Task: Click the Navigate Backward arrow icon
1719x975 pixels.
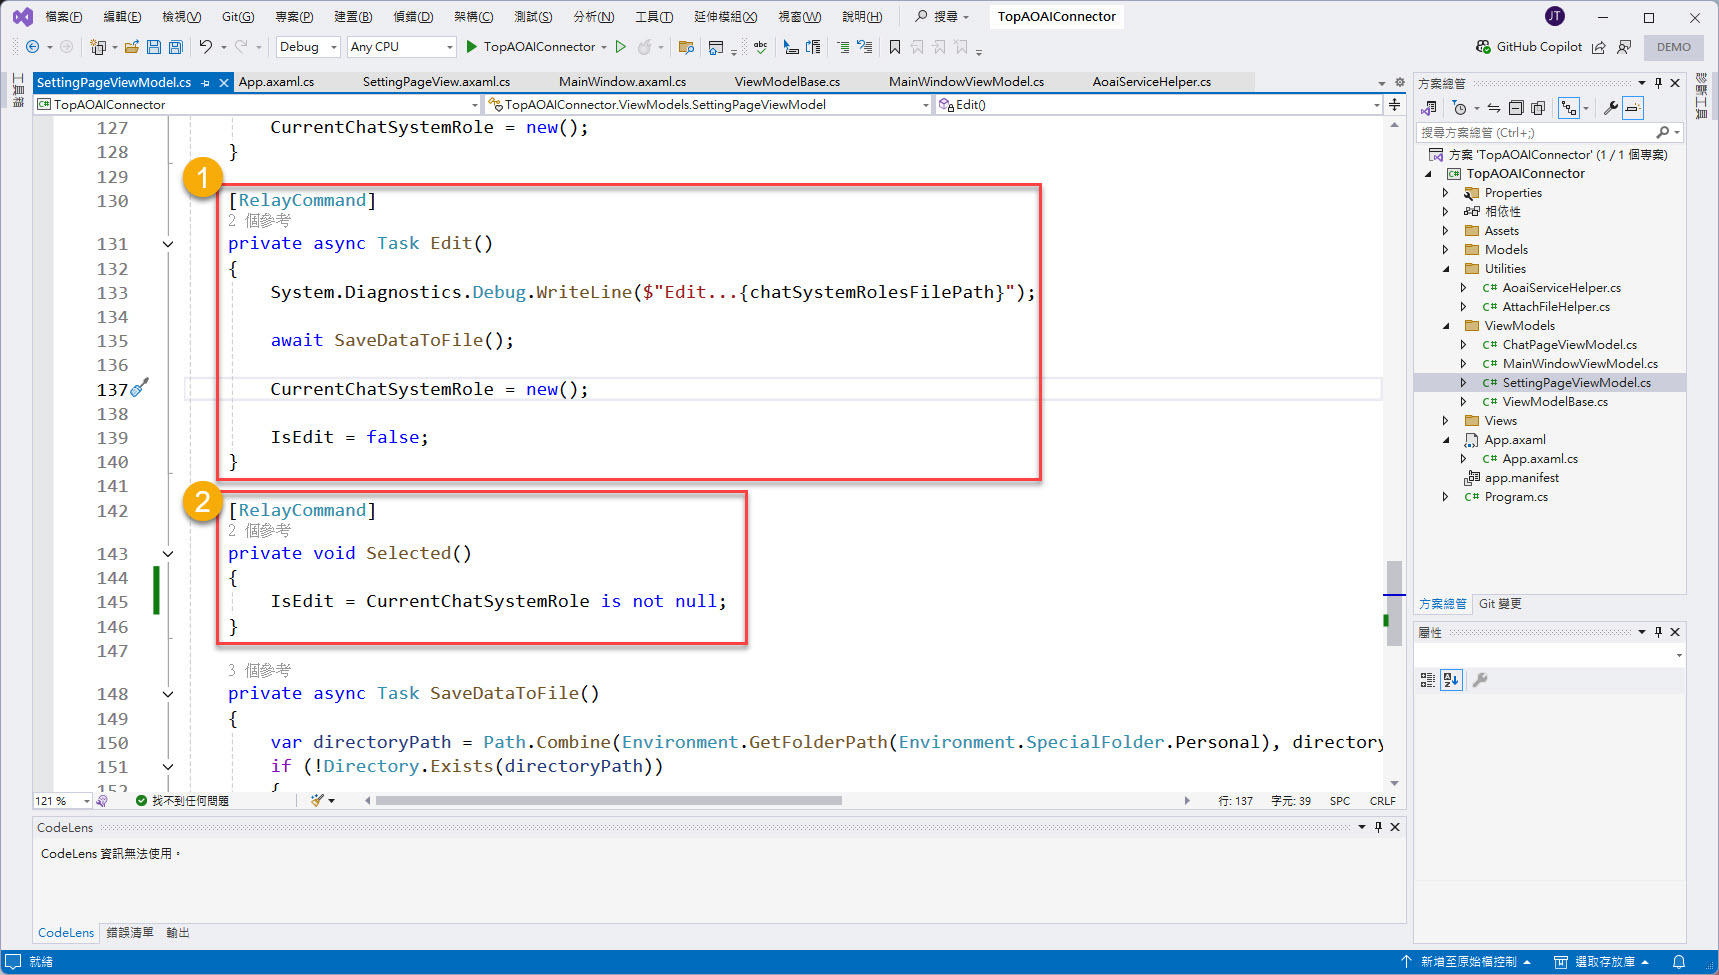Action: point(32,47)
